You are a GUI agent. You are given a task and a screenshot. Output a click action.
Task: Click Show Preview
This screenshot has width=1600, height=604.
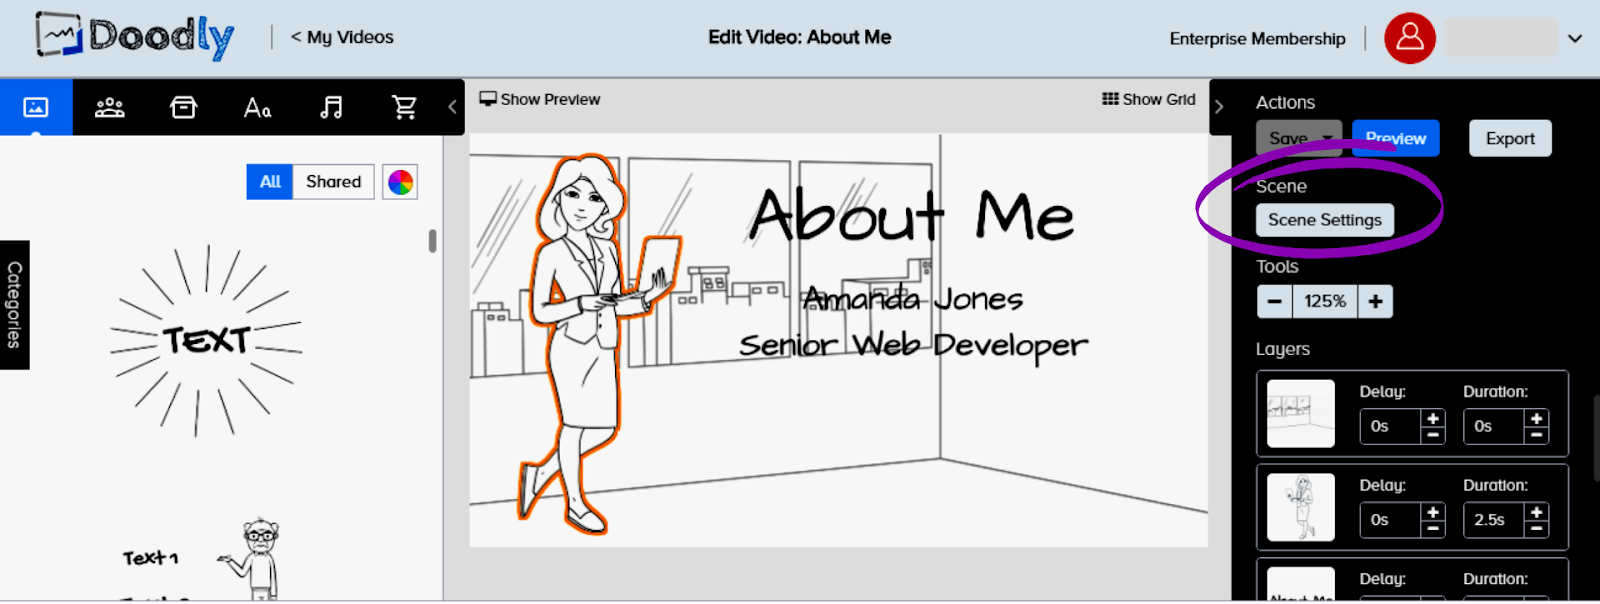pyautogui.click(x=540, y=99)
